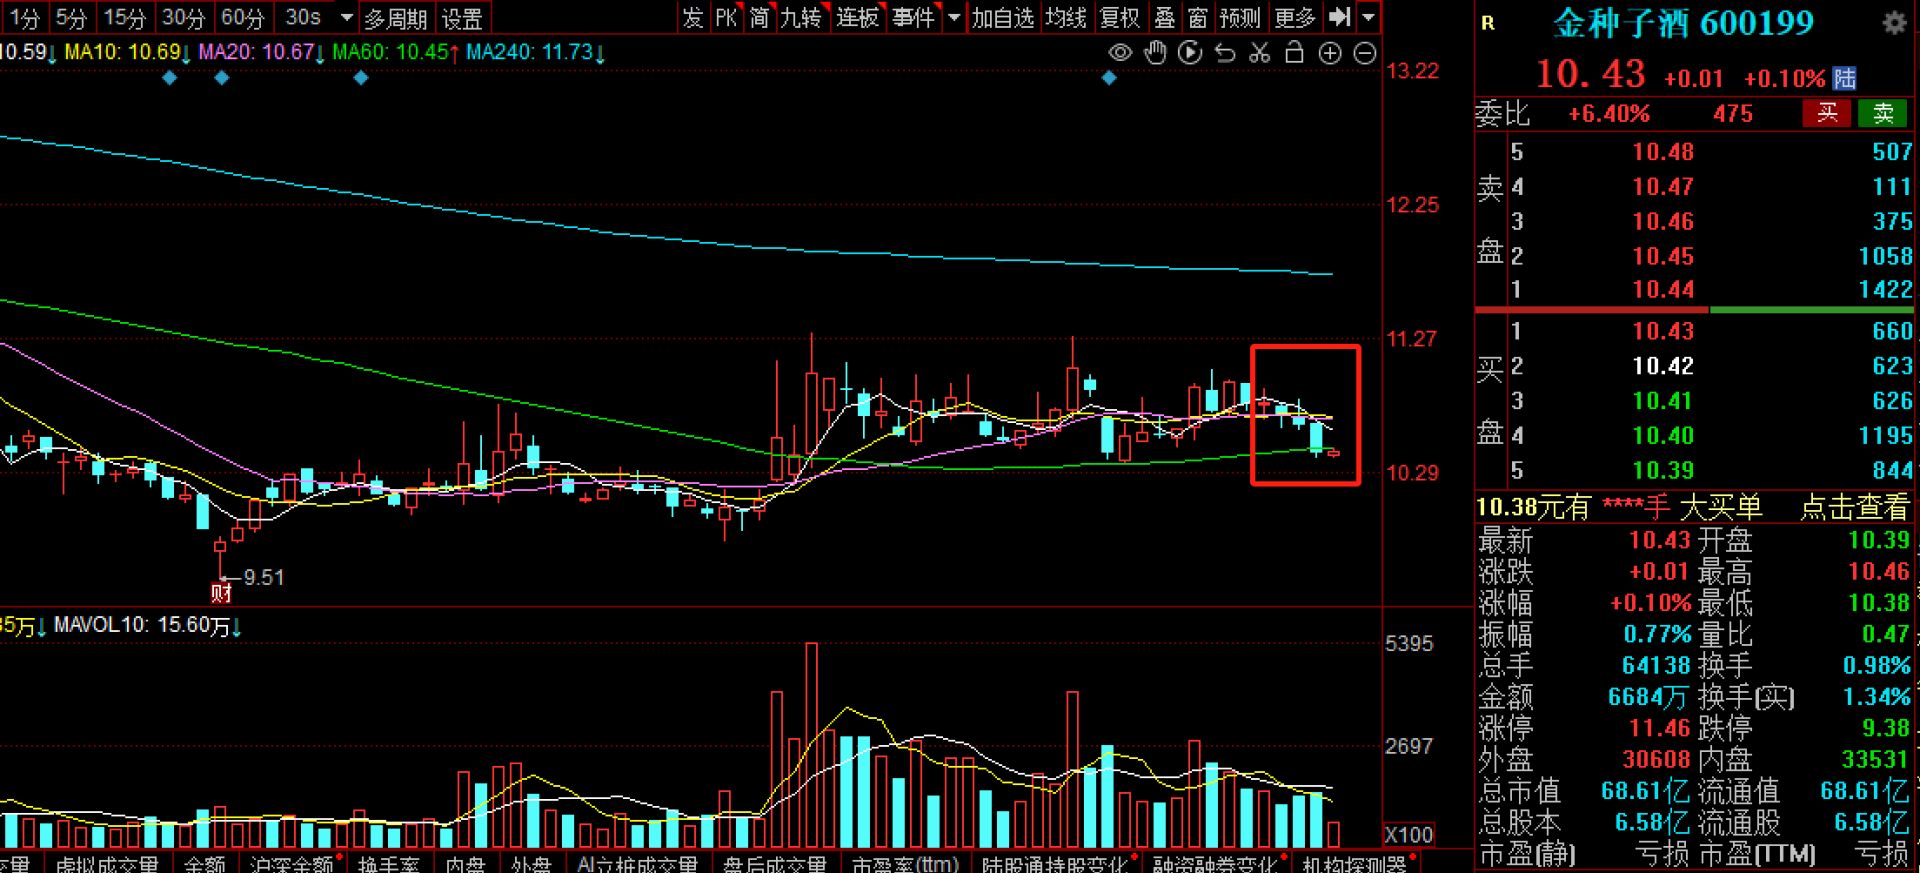This screenshot has width=1920, height=873.
Task: Open the settings gear beside stock name
Action: [x=1894, y=23]
